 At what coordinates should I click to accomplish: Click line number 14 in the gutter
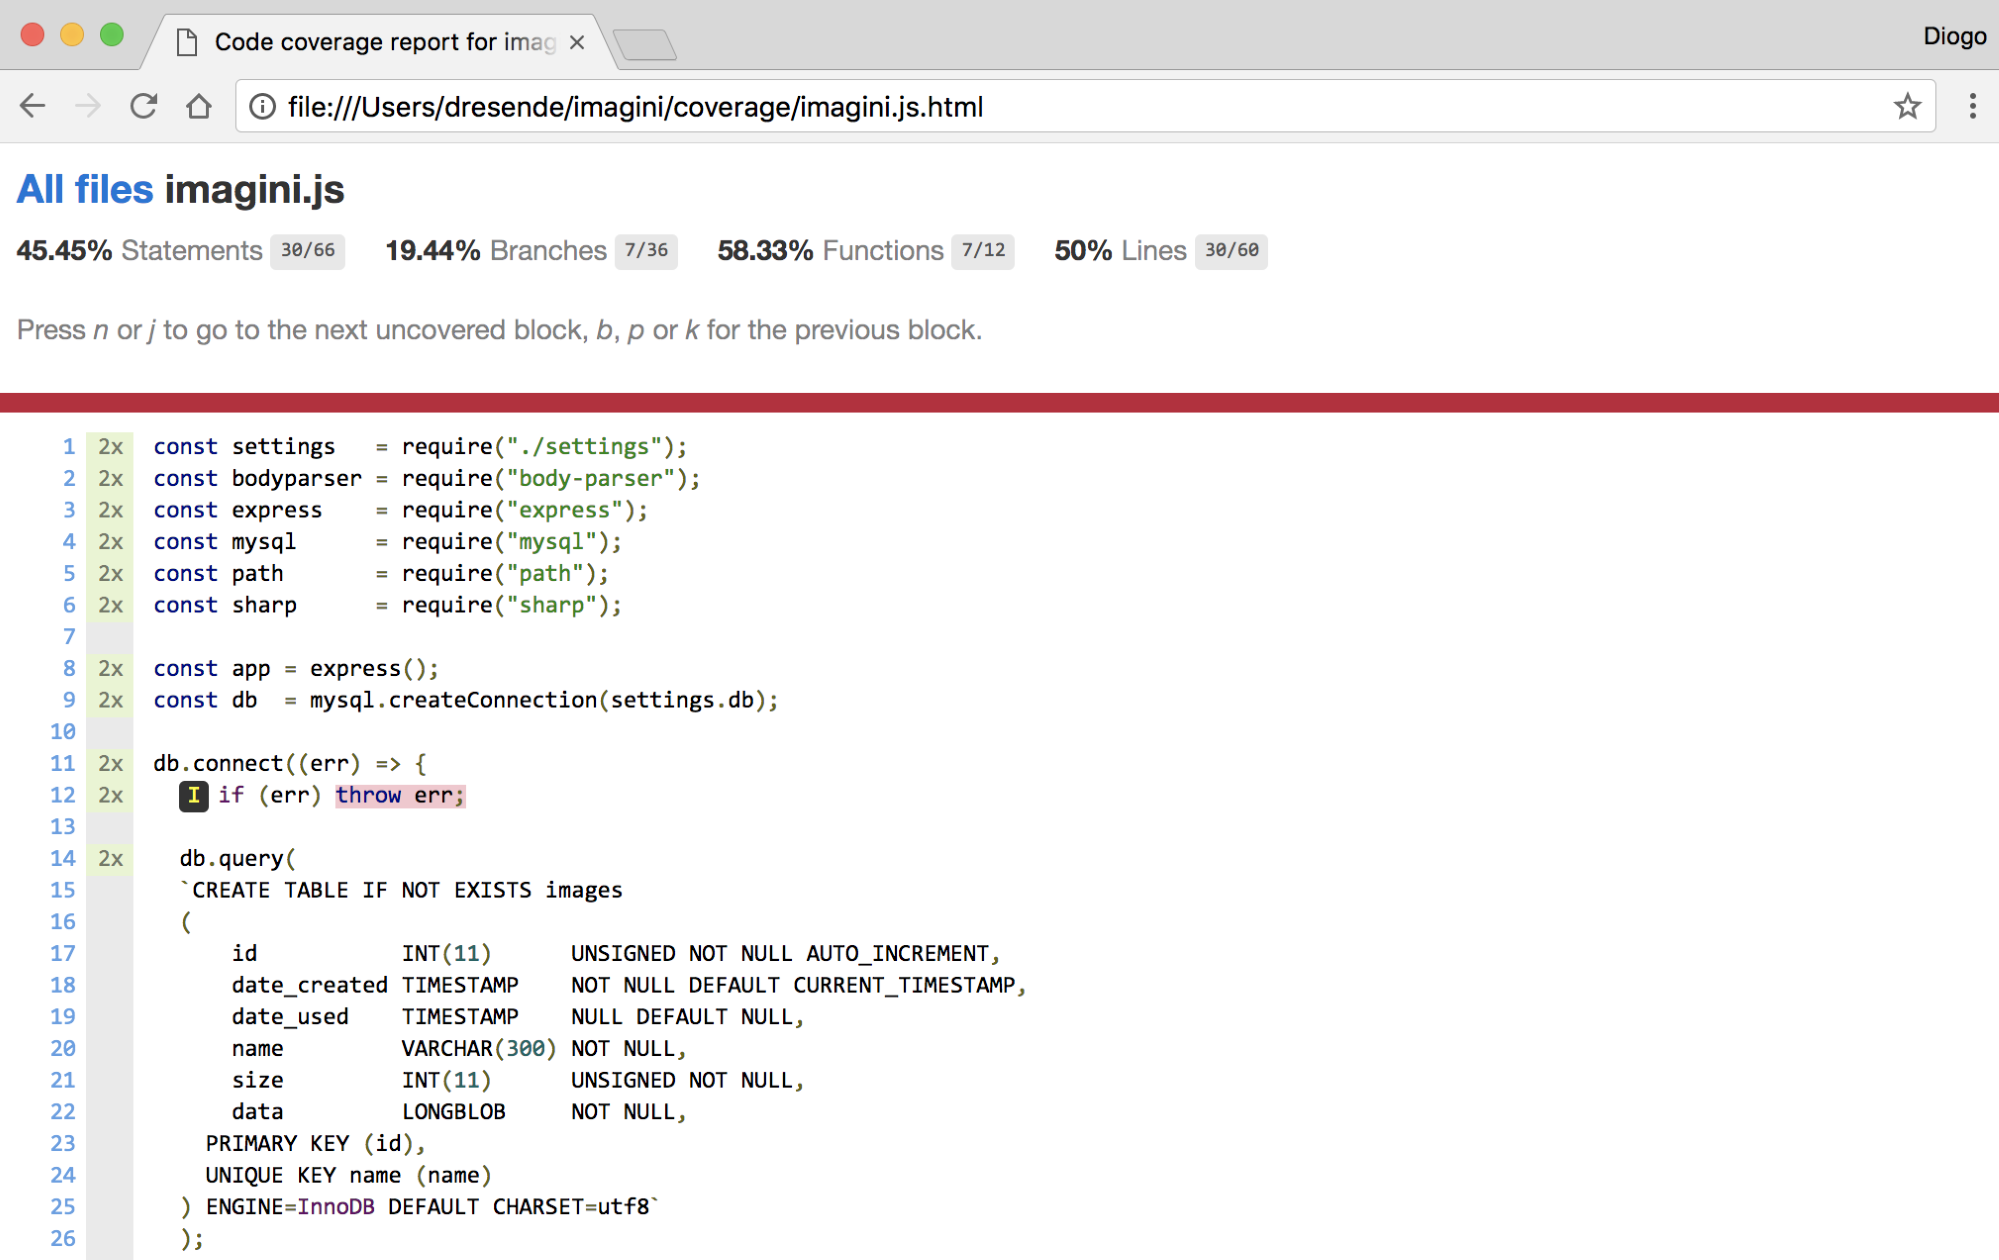click(x=63, y=859)
